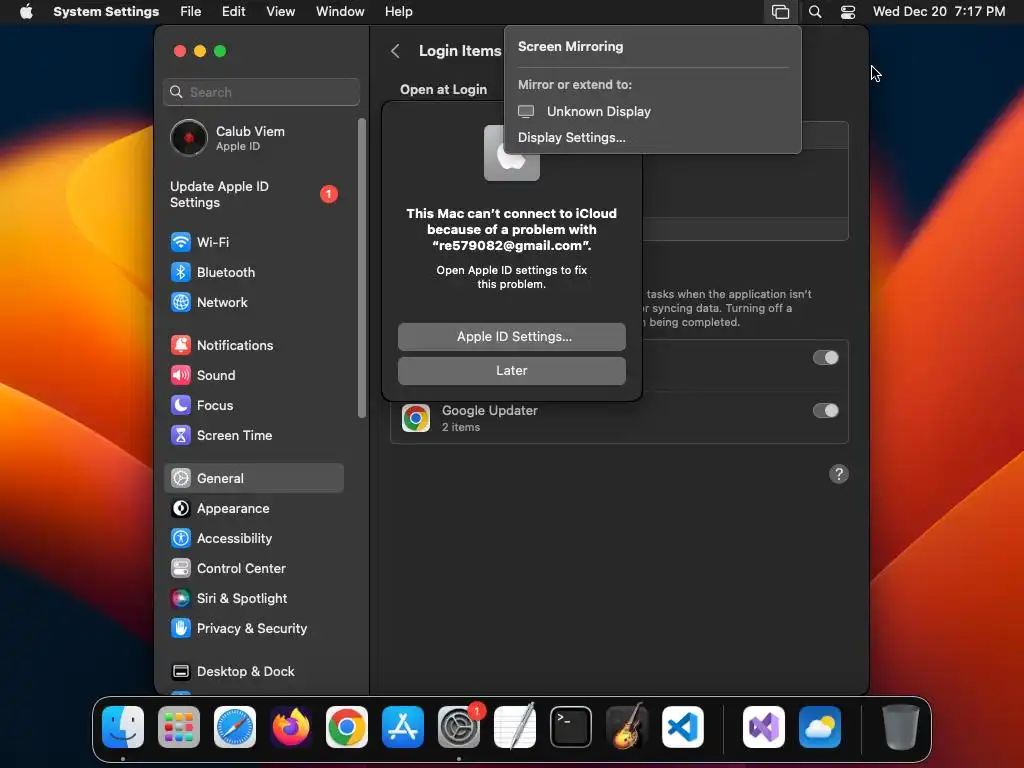The image size is (1024, 768).
Task: Open the Apple menu
Action: (x=26, y=12)
